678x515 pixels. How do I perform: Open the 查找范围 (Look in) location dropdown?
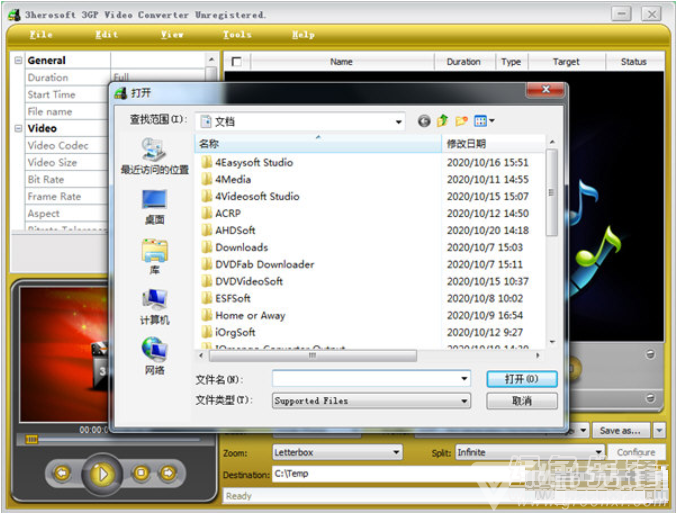pyautogui.click(x=399, y=122)
